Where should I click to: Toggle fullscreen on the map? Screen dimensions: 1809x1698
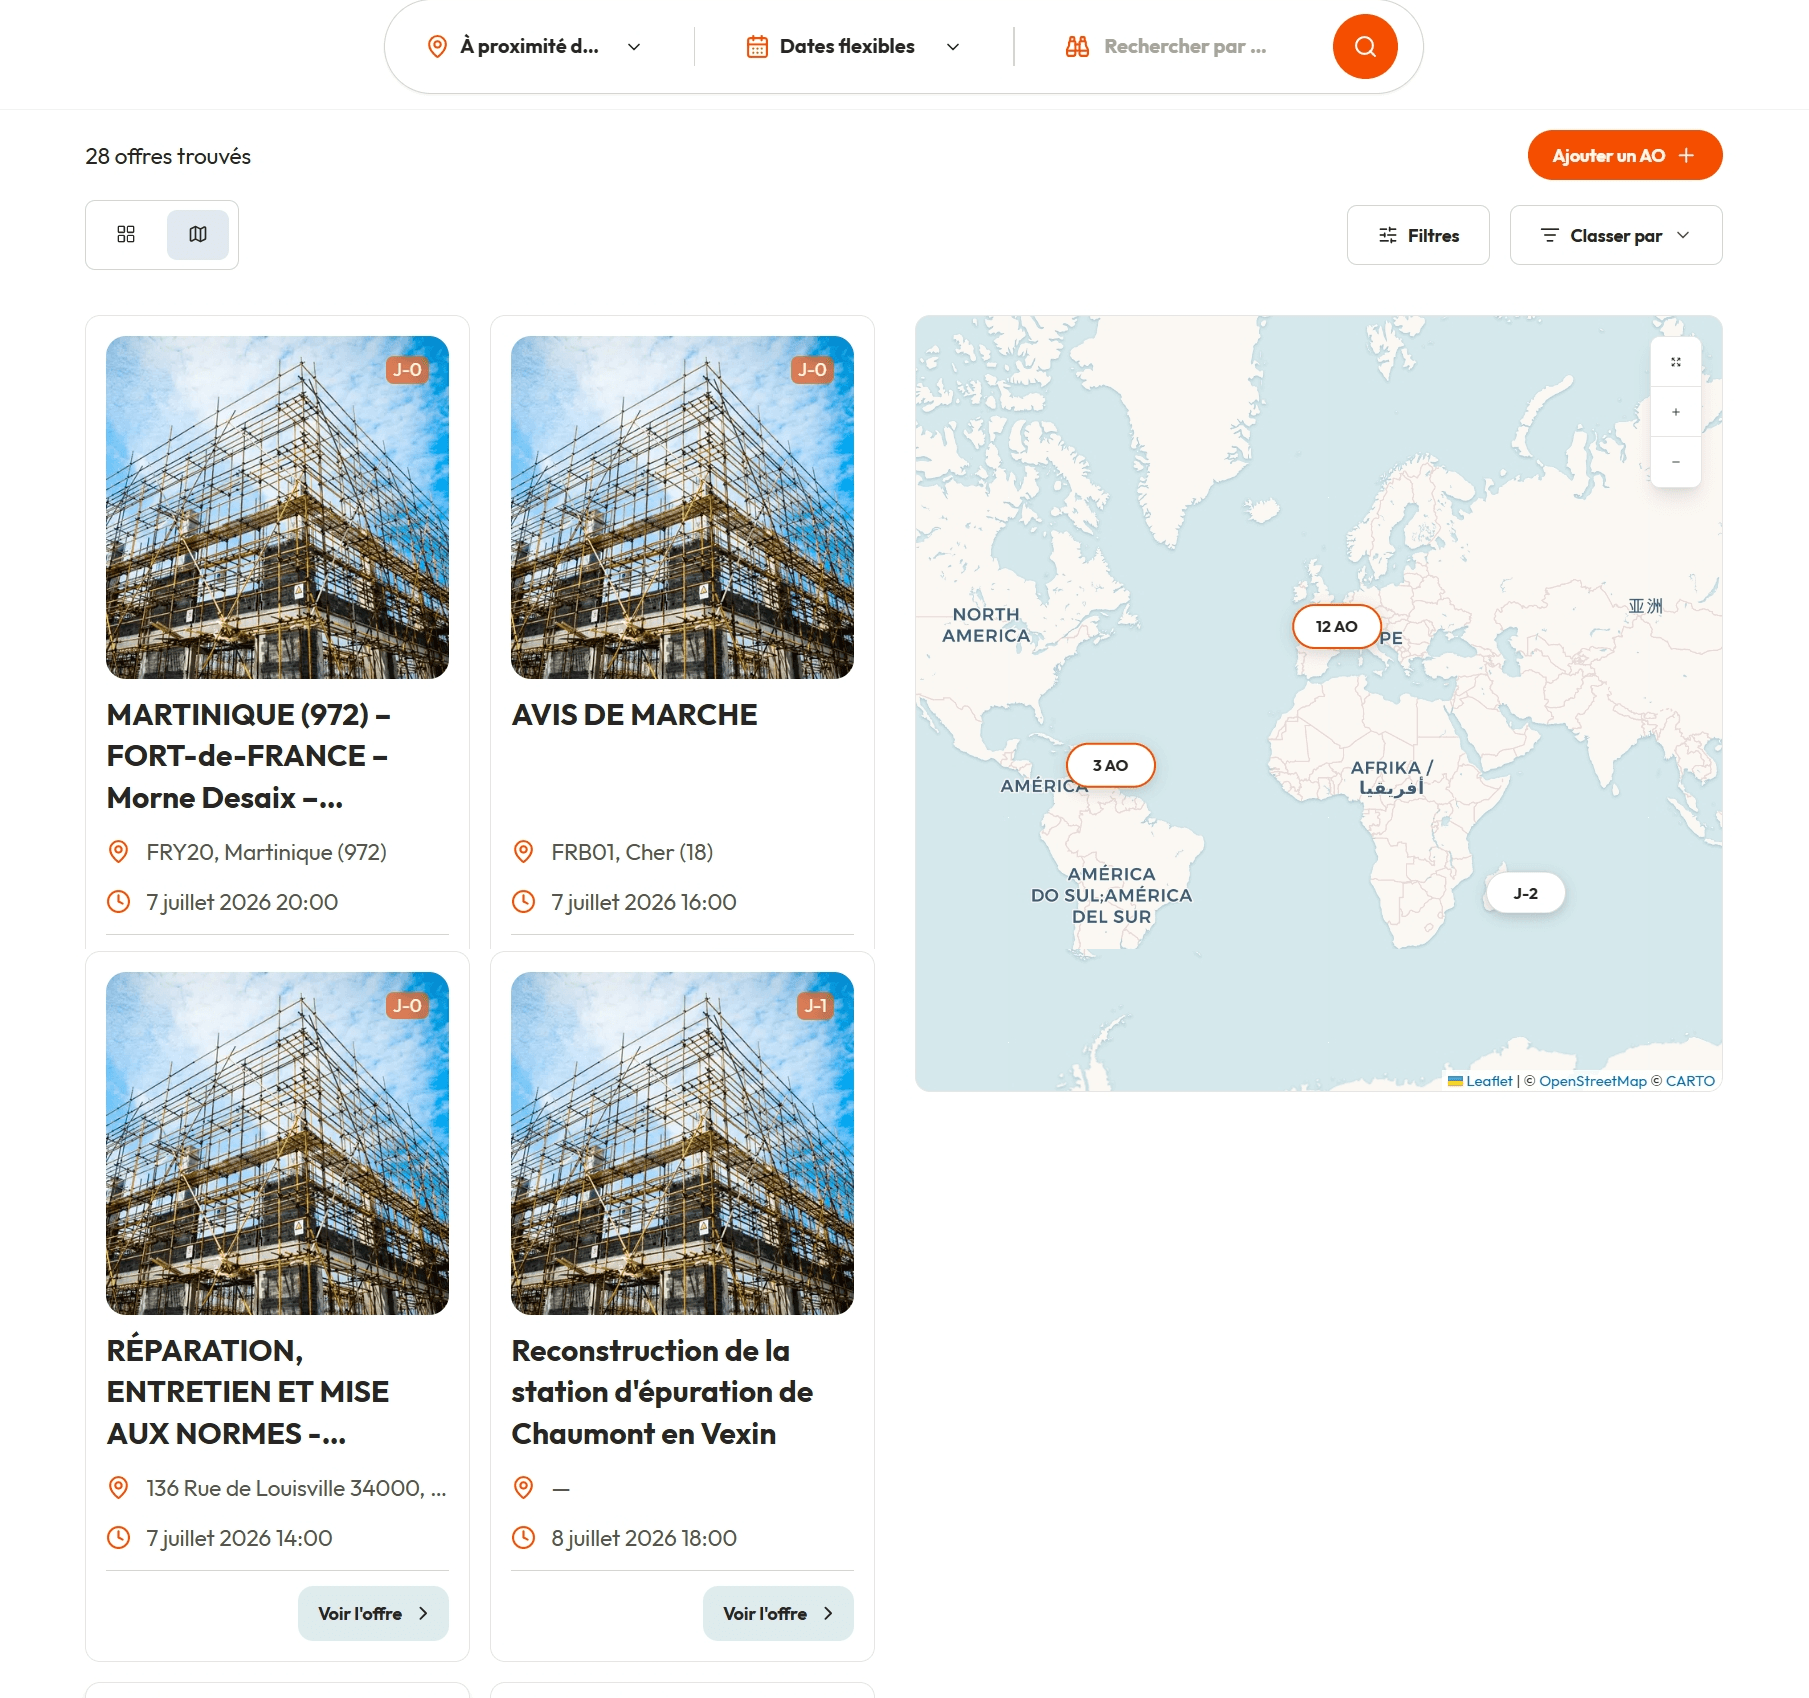[x=1676, y=362]
